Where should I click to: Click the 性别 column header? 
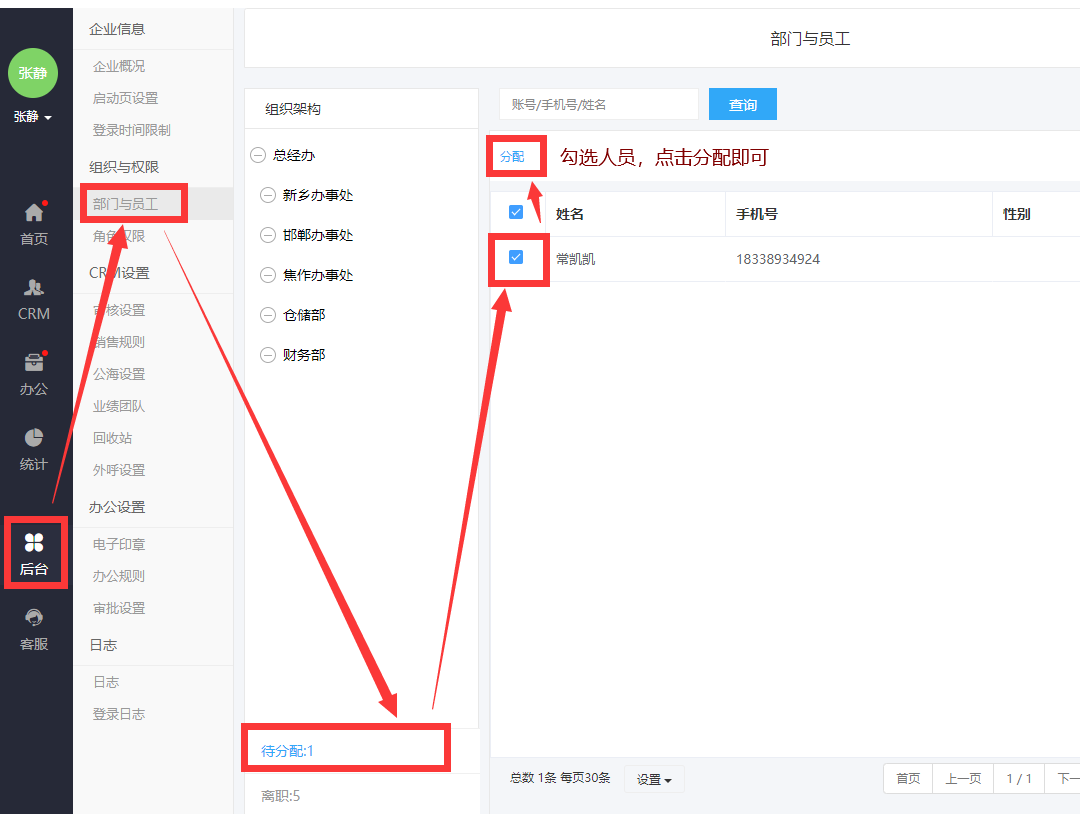click(1017, 214)
